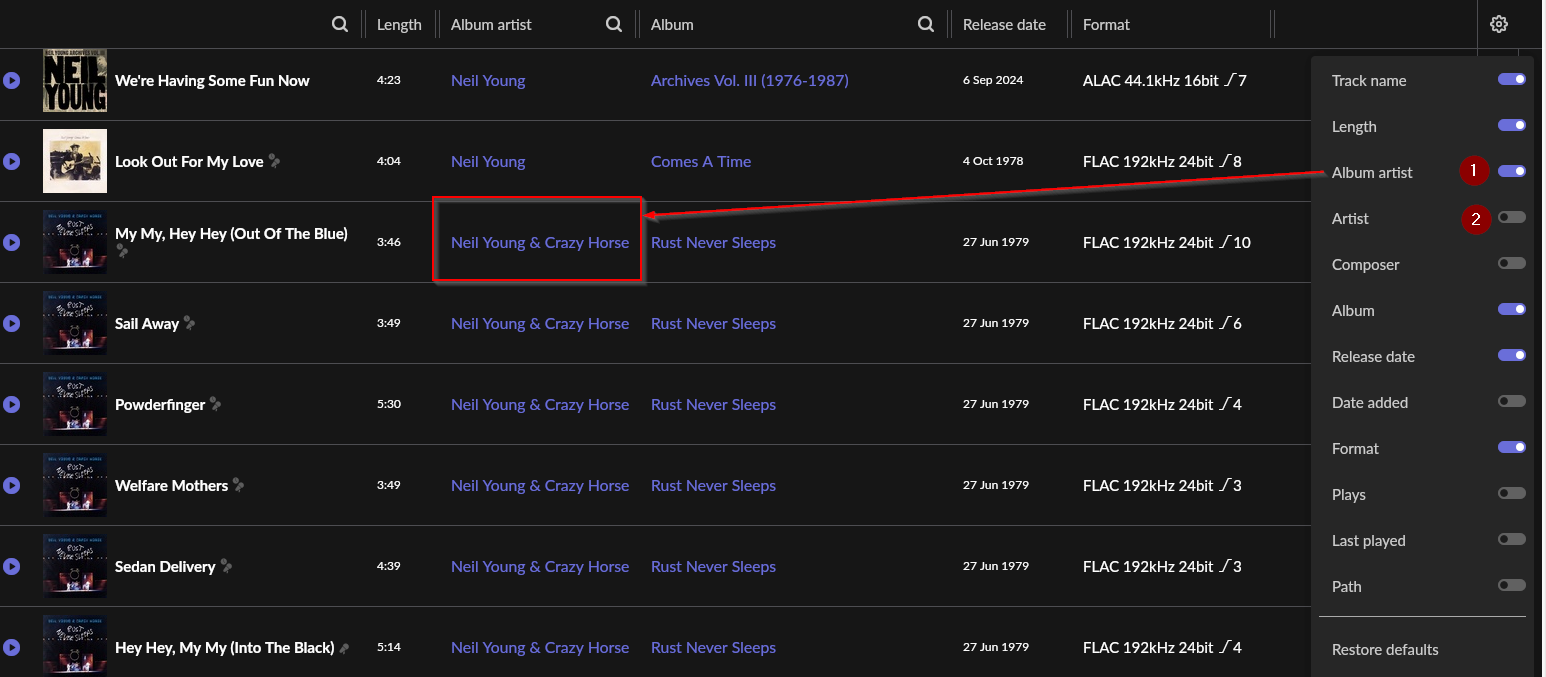Sort tracks by the Album header

[x=672, y=25]
